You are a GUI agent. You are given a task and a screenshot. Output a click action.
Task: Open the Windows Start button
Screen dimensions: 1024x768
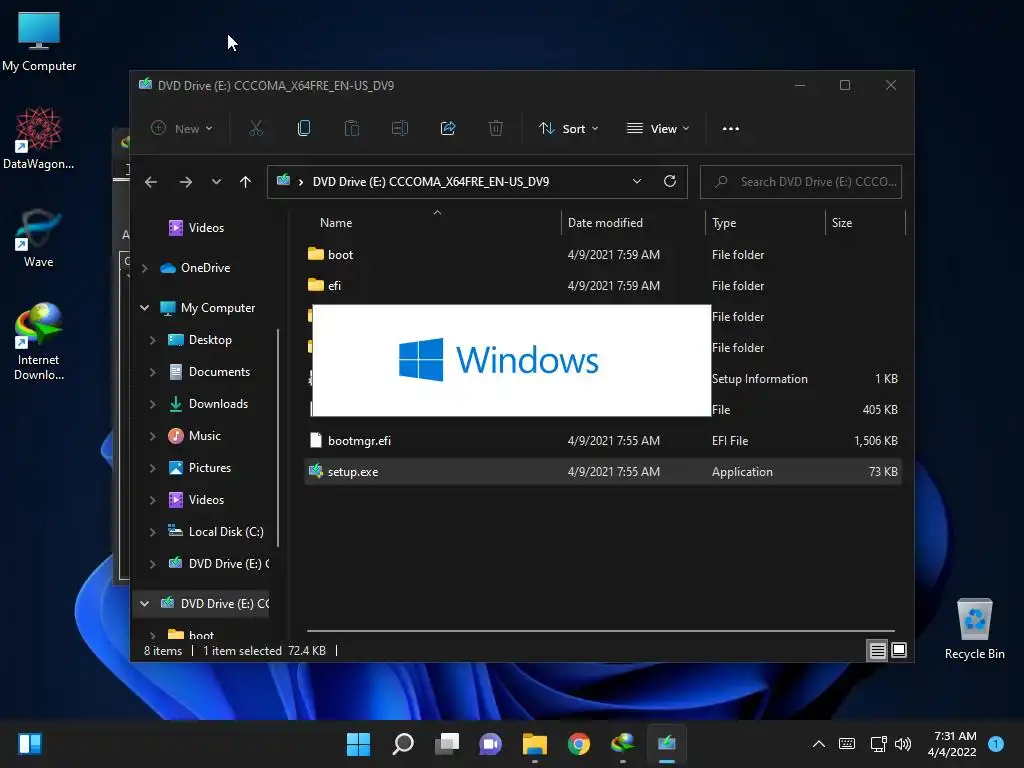tap(359, 744)
